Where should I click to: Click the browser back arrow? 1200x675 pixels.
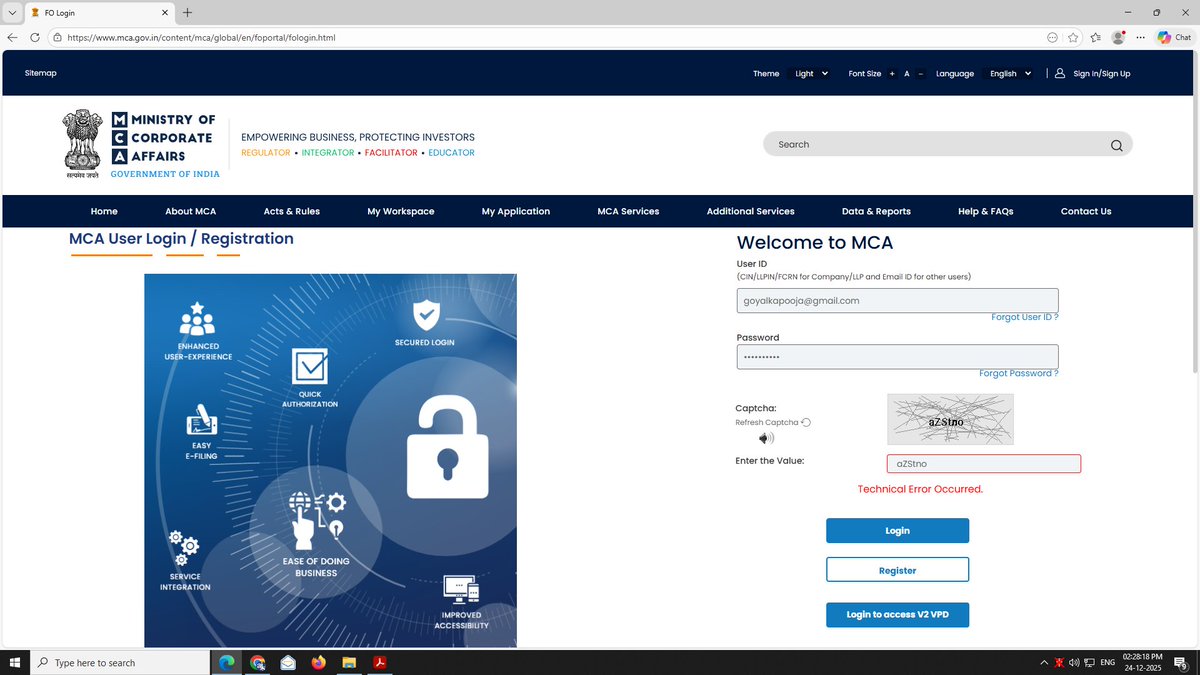pyautogui.click(x=12, y=37)
